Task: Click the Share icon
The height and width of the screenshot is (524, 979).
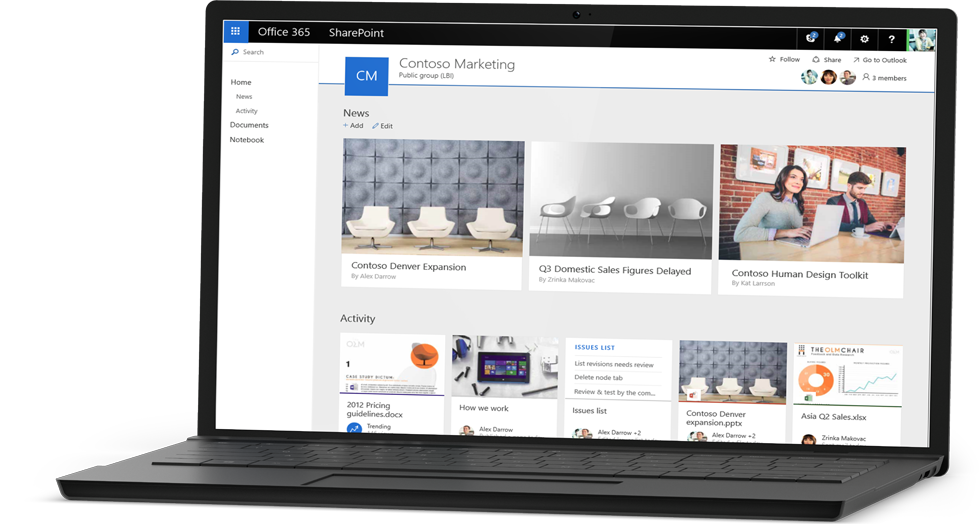Action: coord(815,59)
